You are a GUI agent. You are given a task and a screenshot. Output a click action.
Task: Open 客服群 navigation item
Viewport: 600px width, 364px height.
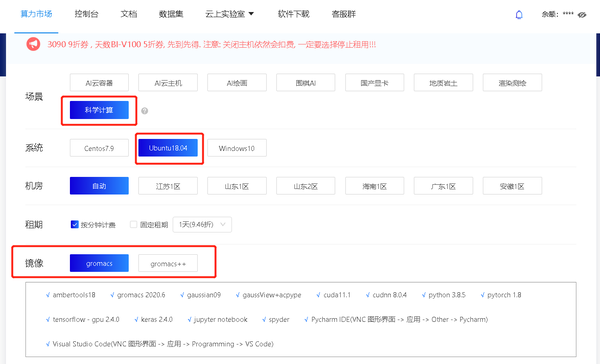[344, 14]
